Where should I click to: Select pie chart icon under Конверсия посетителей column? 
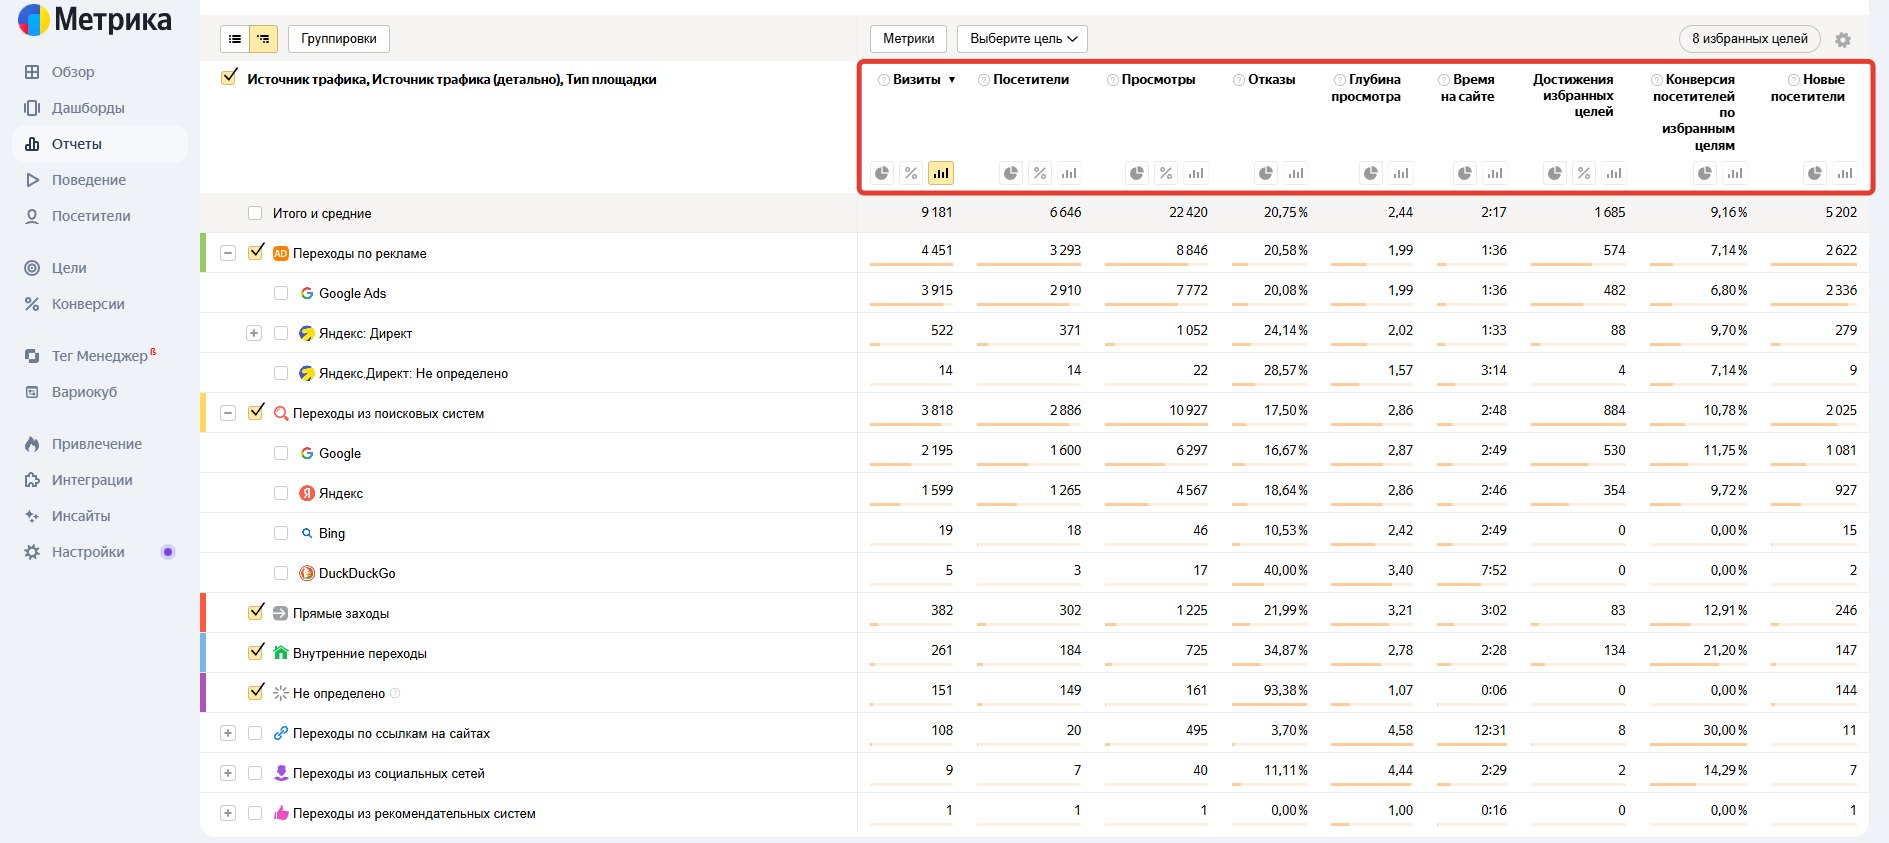point(1705,173)
